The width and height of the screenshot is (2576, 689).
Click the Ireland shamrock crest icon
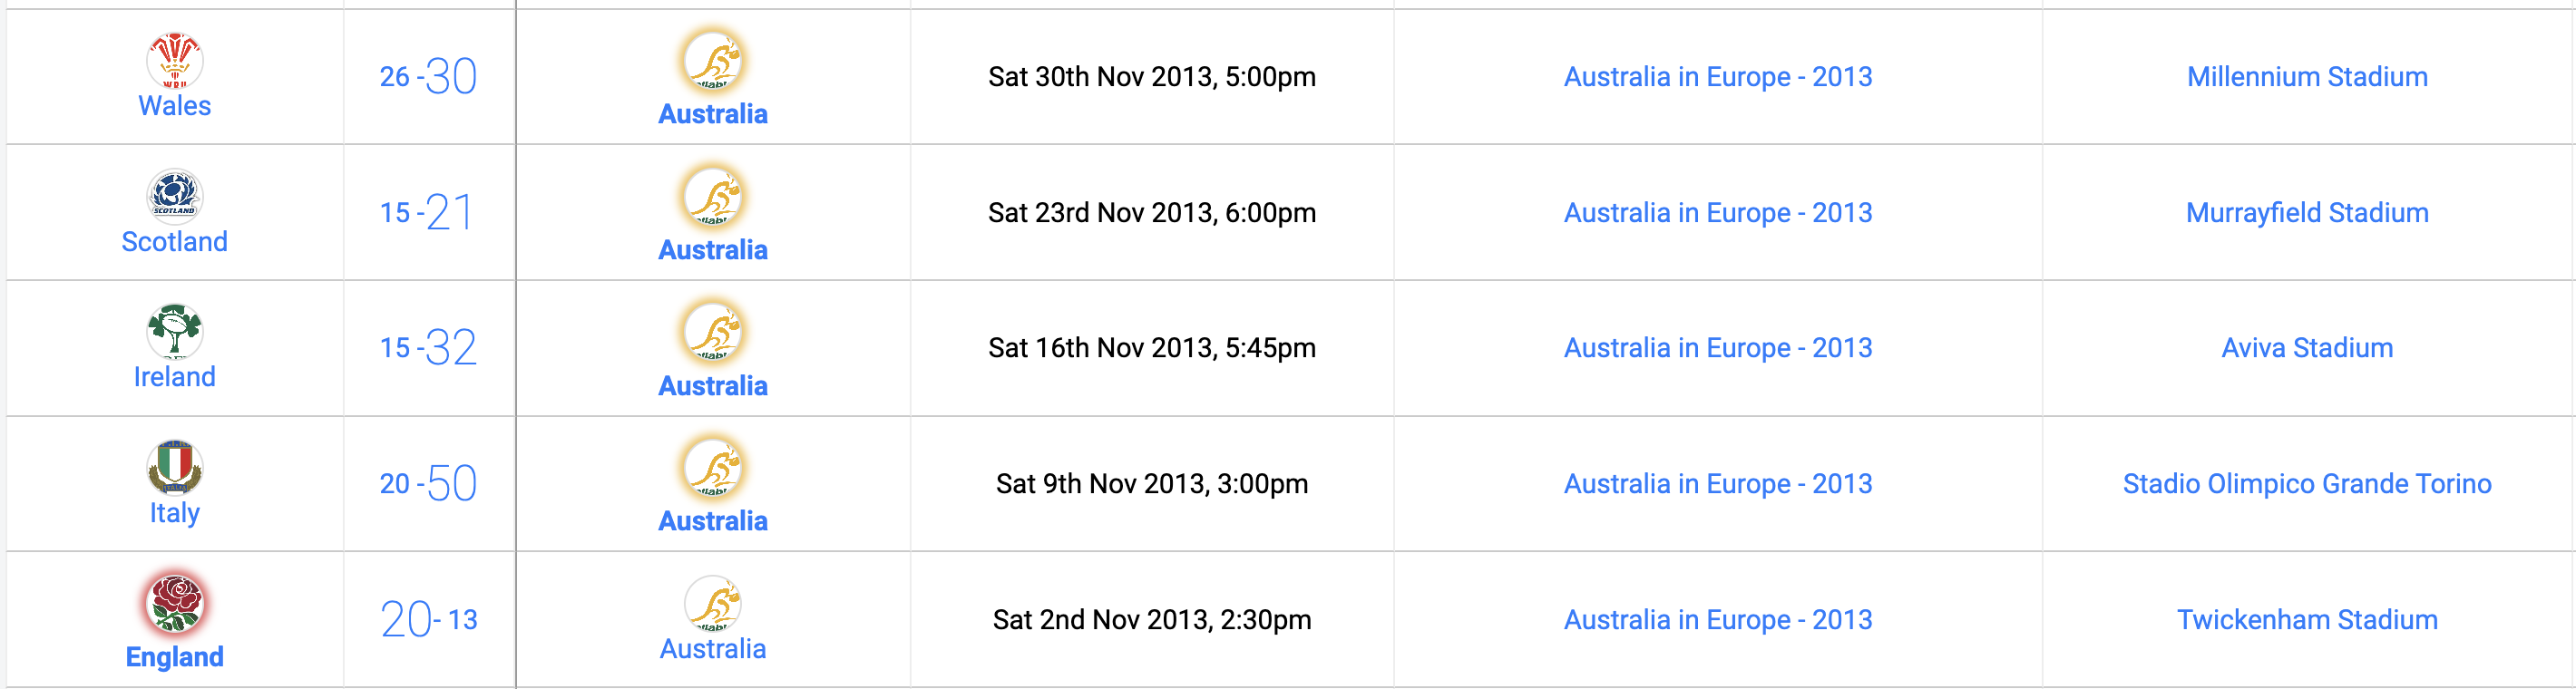click(x=174, y=331)
